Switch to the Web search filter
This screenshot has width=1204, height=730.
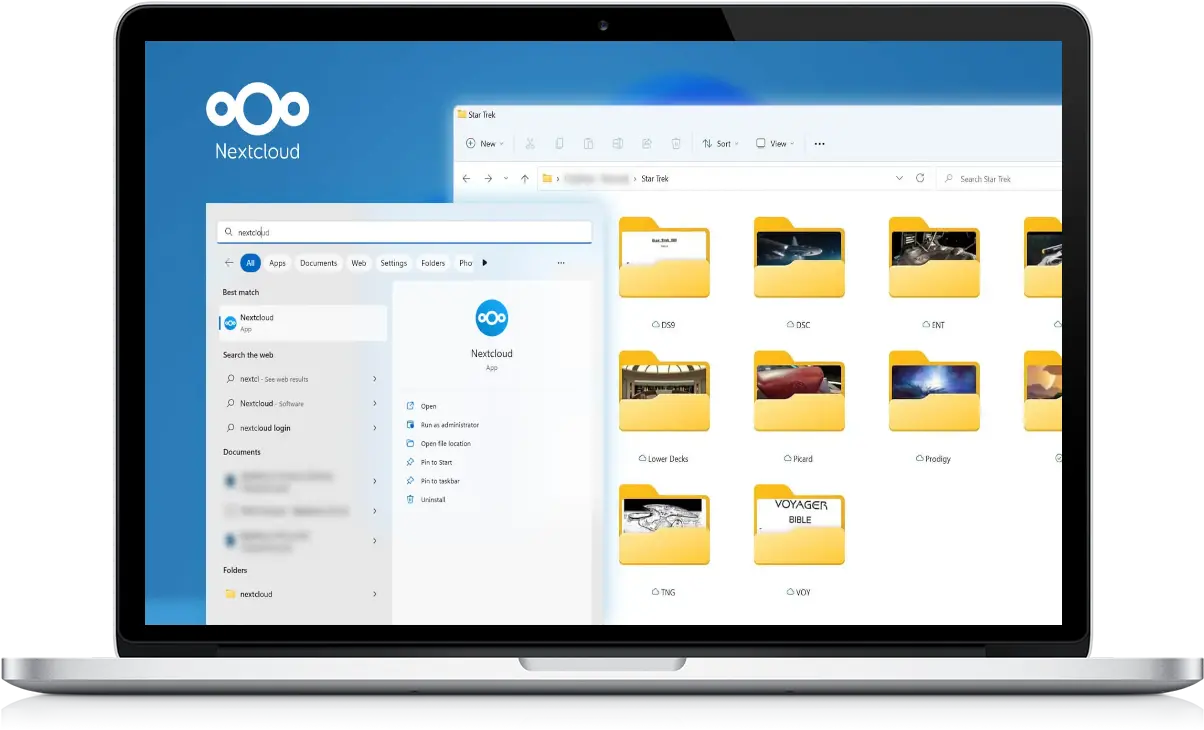pyautogui.click(x=359, y=263)
